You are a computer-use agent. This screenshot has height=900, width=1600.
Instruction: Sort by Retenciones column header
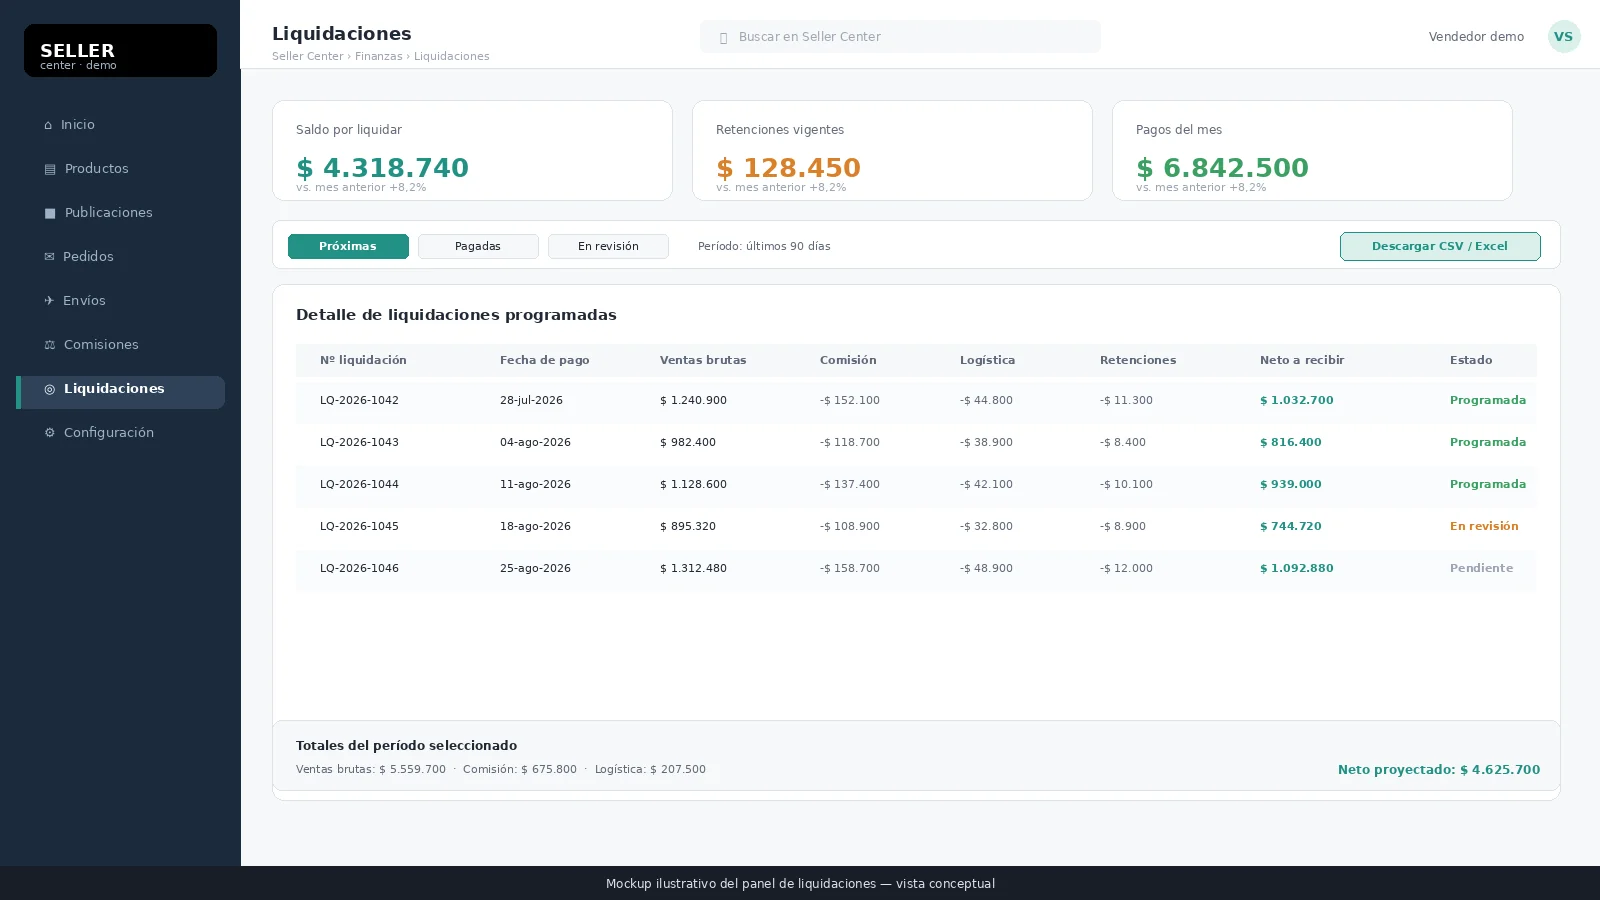(x=1138, y=360)
